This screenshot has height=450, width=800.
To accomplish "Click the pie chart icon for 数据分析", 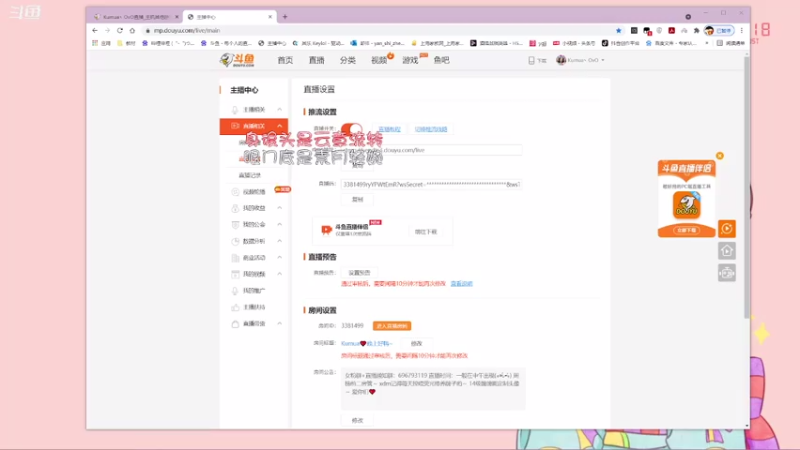I will pos(235,241).
